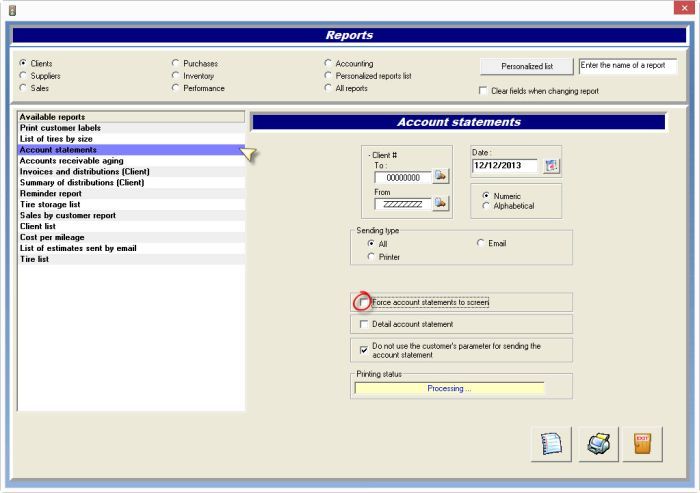Click the report name search field

tap(628, 66)
